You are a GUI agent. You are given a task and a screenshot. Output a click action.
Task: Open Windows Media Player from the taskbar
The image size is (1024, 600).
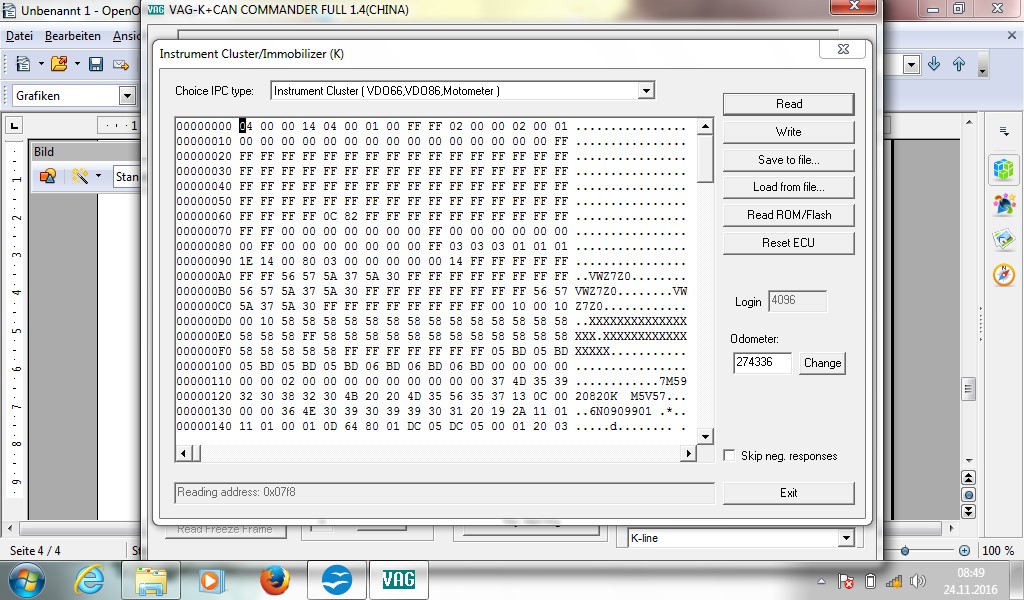click(212, 580)
